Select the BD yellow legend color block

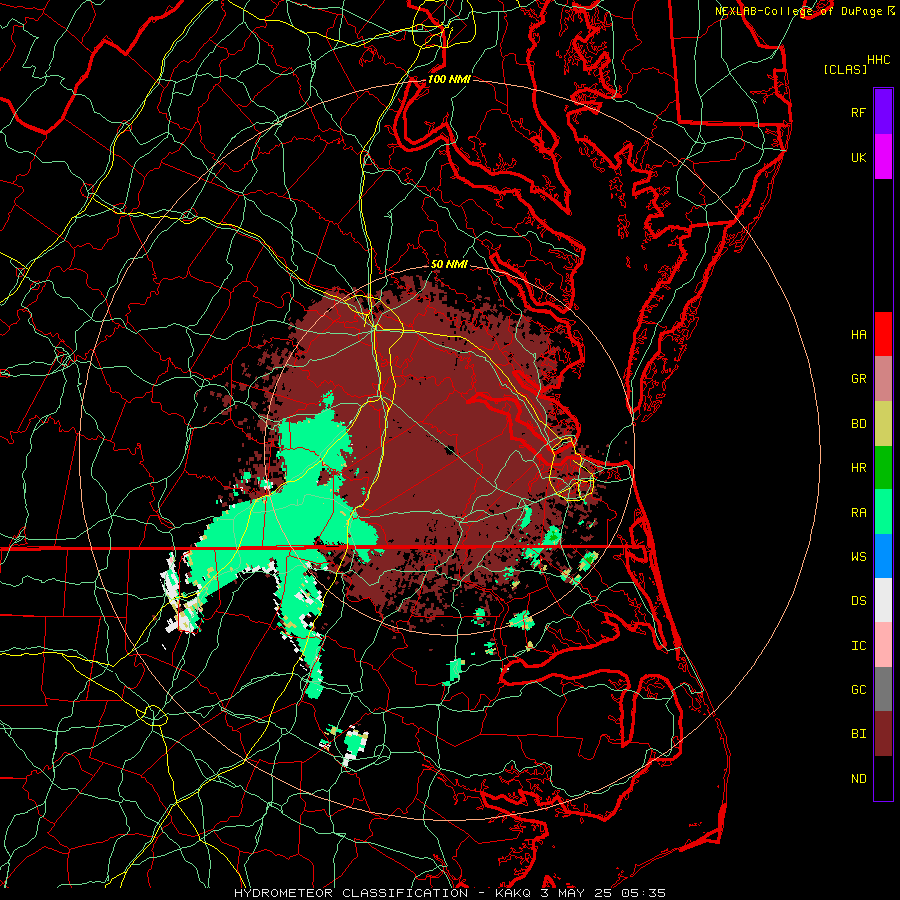click(883, 424)
